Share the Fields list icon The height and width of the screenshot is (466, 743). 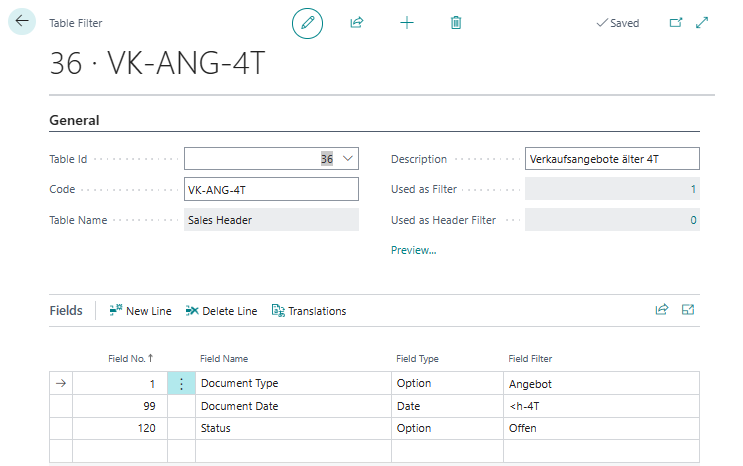point(661,310)
